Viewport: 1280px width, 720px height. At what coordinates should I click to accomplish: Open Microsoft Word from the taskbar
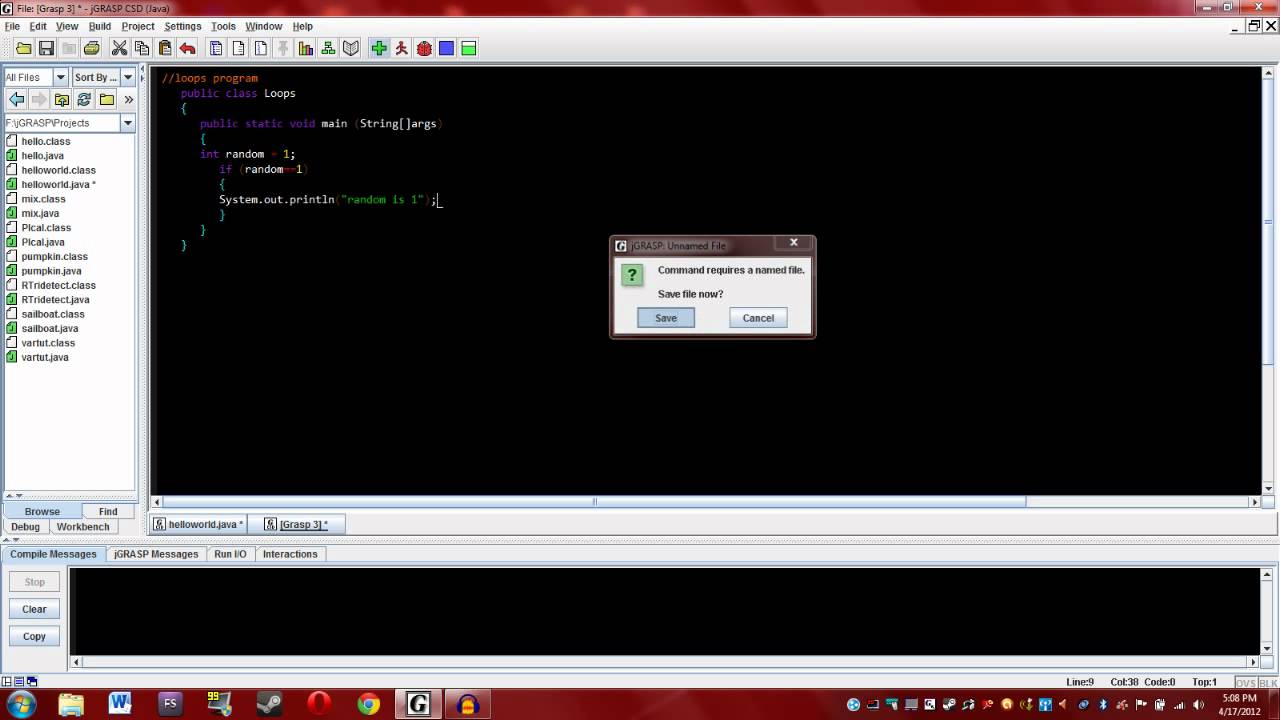120,704
